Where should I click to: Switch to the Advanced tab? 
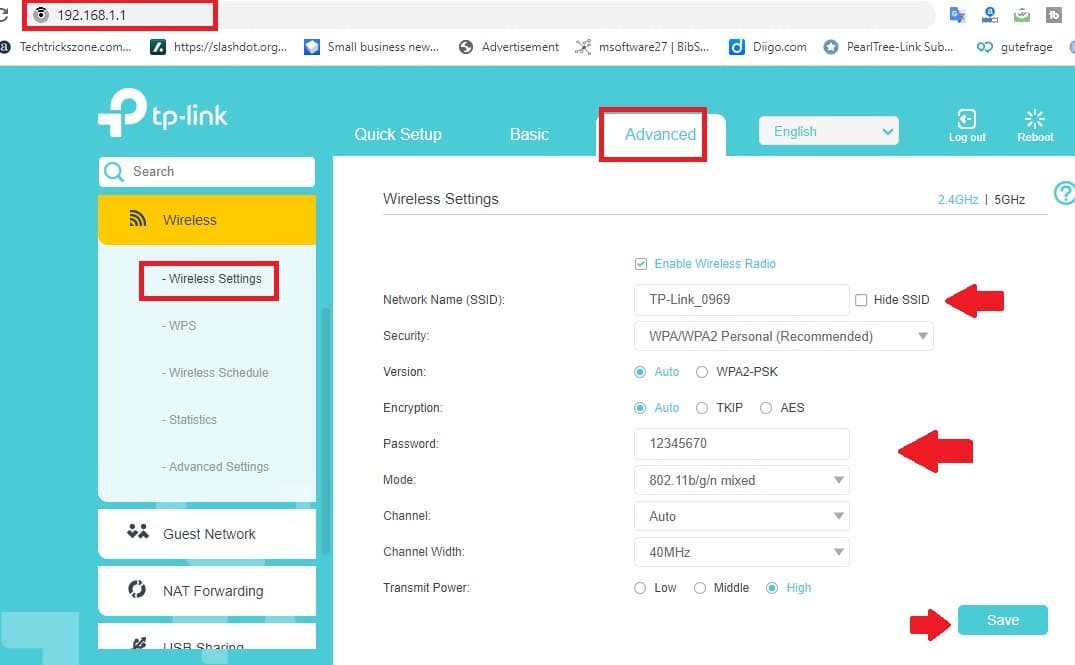pos(660,134)
